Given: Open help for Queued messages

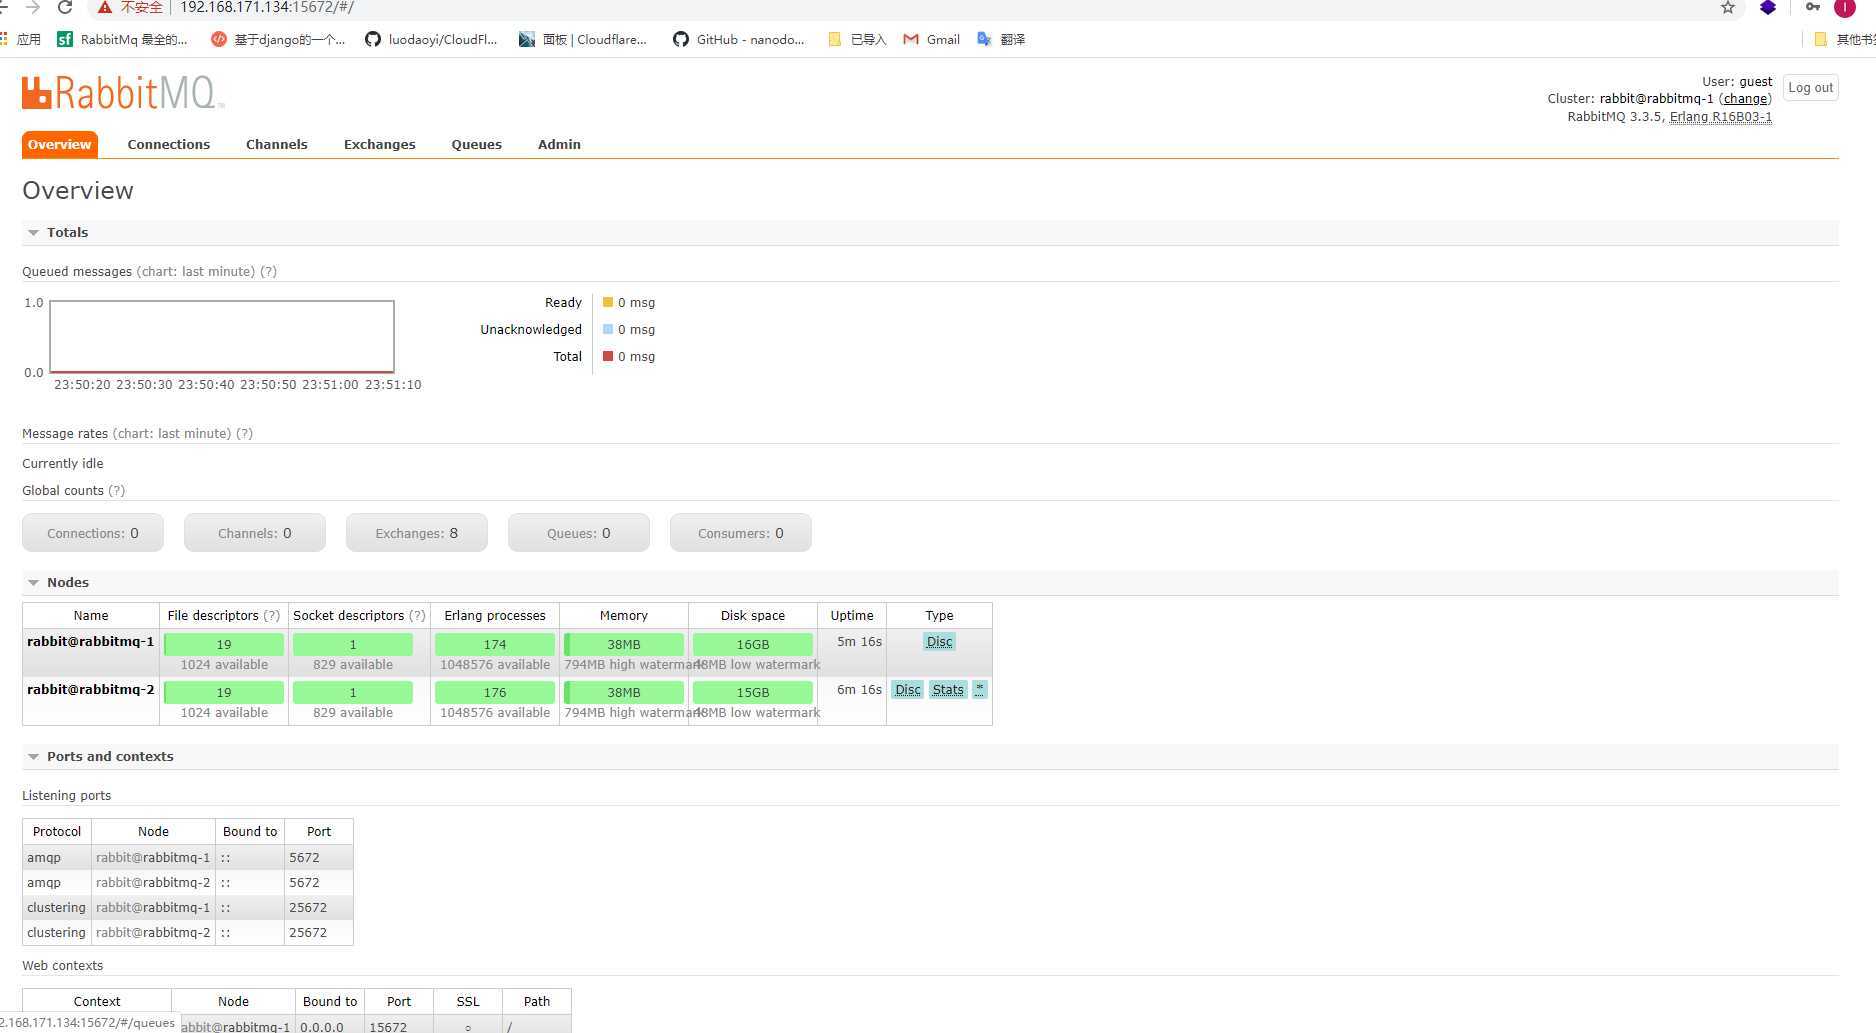Looking at the screenshot, I should (268, 271).
